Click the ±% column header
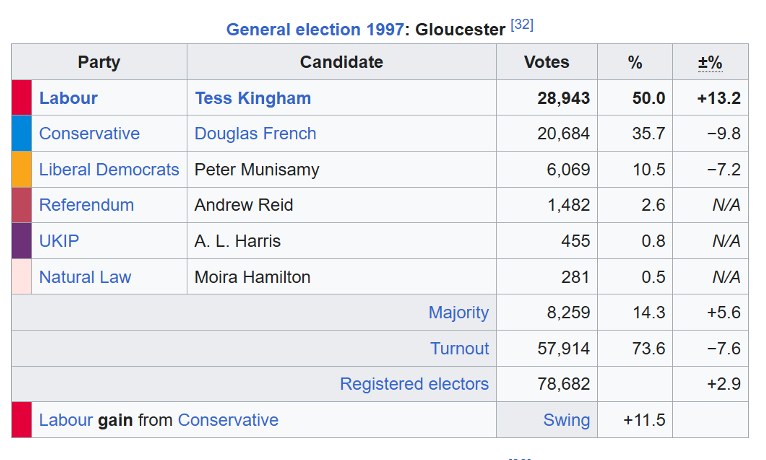 click(x=709, y=62)
